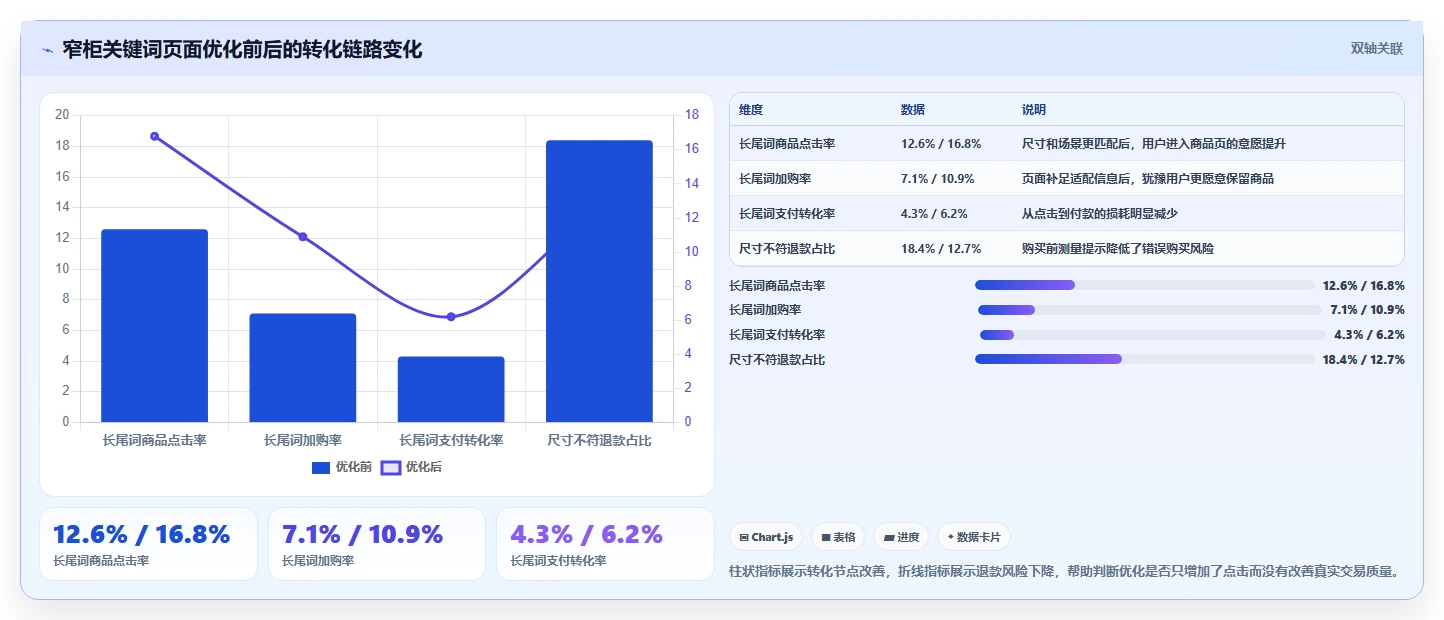Click the blue bar for 长尾词加购率
Viewport: 1444px width, 620px height.
click(x=303, y=368)
